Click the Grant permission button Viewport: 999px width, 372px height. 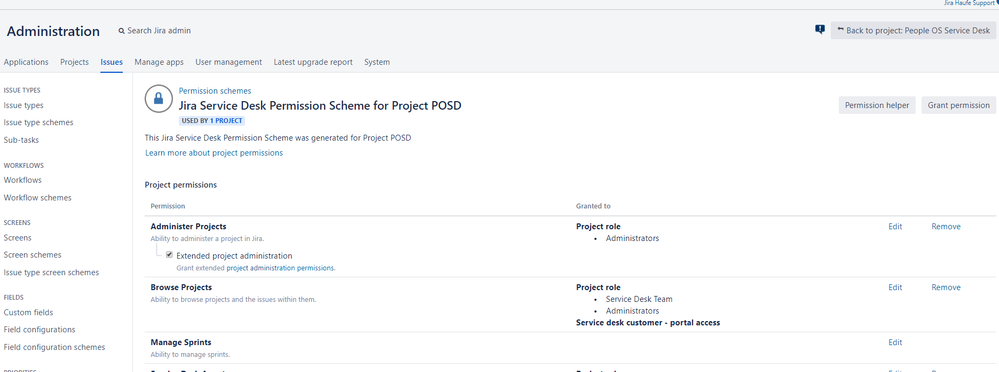click(958, 105)
